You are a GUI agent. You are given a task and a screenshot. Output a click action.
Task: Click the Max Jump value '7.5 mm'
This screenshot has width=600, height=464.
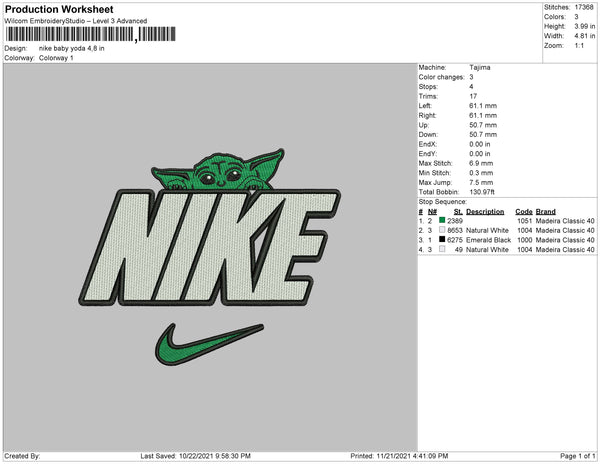point(481,182)
